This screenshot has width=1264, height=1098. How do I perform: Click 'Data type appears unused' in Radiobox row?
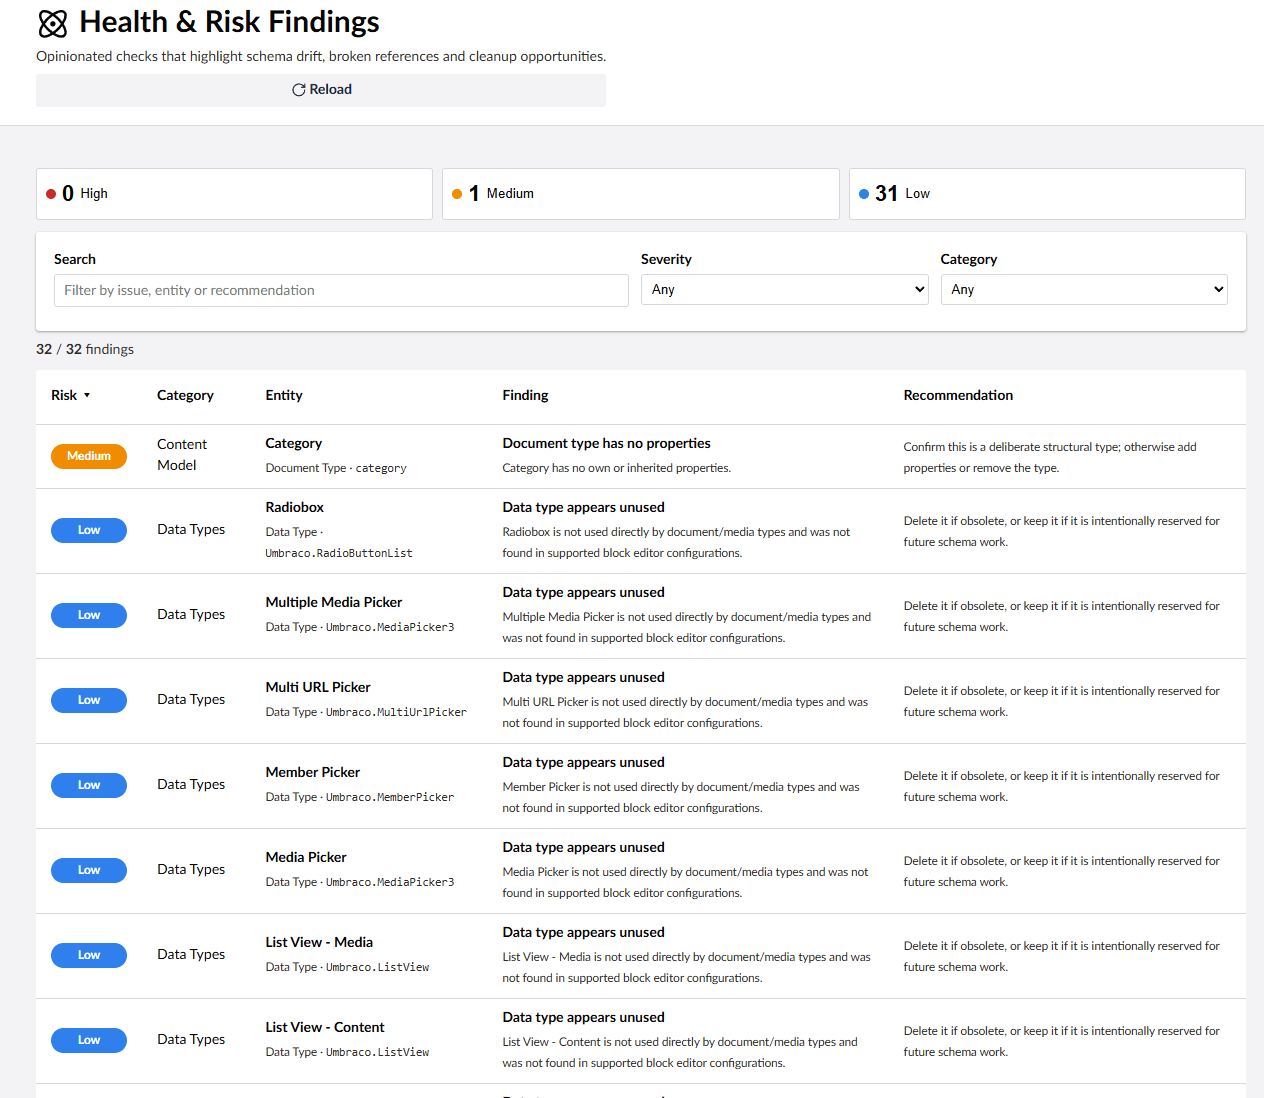tap(584, 508)
